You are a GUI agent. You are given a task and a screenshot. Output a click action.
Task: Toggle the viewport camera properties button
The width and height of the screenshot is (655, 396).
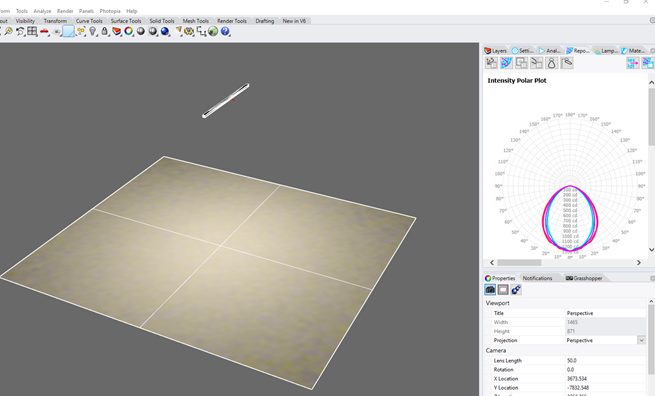[490, 289]
